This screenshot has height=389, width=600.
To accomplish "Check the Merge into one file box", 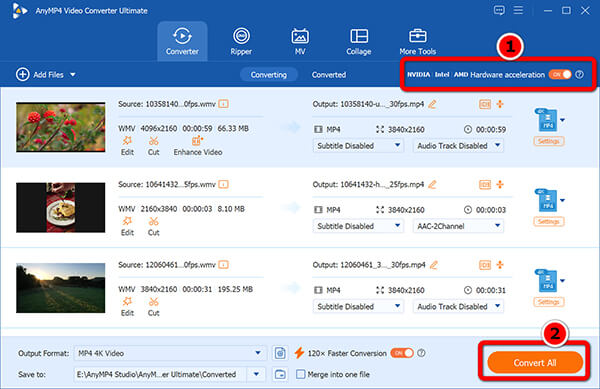I will pos(301,374).
